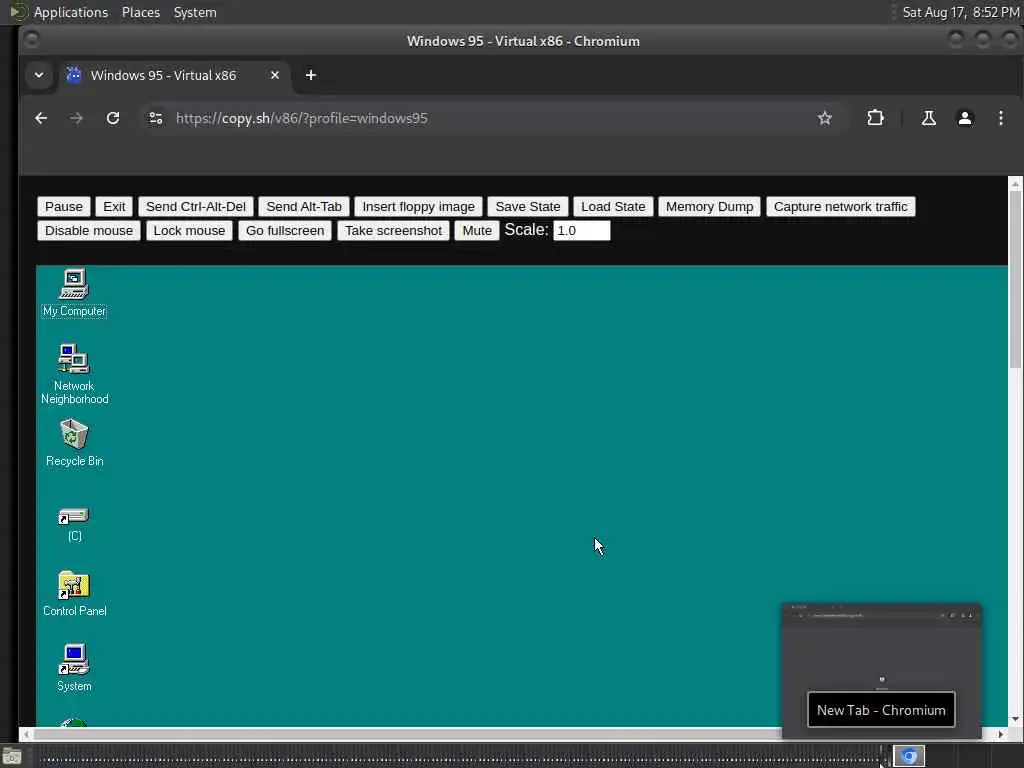Click Take screenshot
This screenshot has width=1024, height=768.
pyautogui.click(x=393, y=231)
